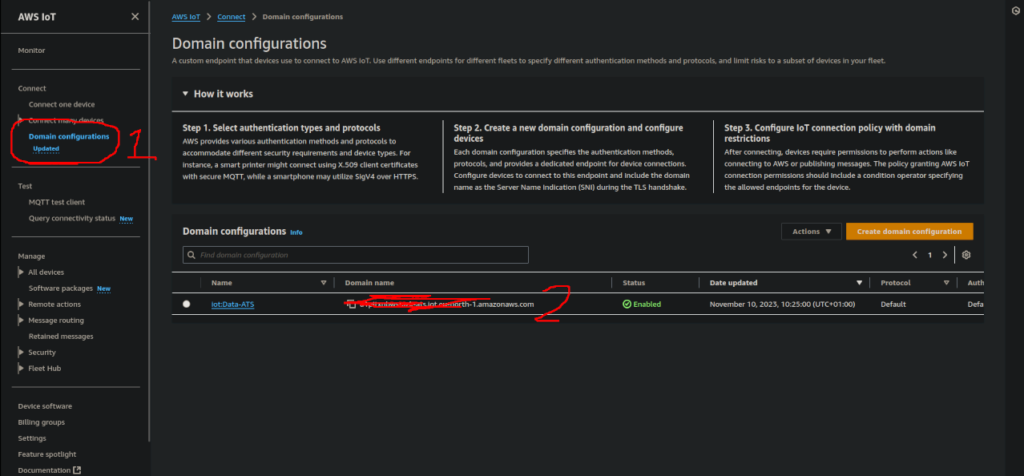Open Feature spotlight in sidebar
Screen dimensions: 1024x476
point(47,454)
